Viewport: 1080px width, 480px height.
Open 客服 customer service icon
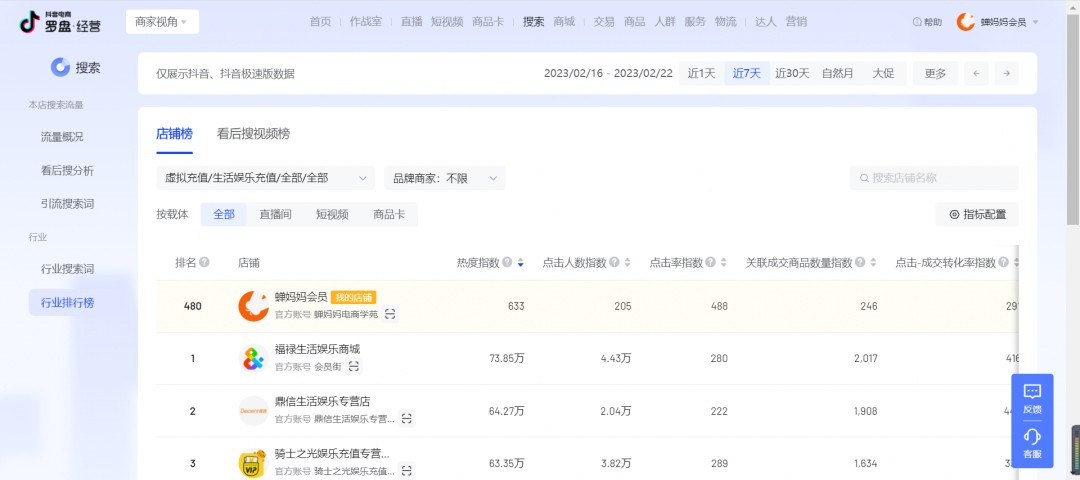pyautogui.click(x=1032, y=444)
